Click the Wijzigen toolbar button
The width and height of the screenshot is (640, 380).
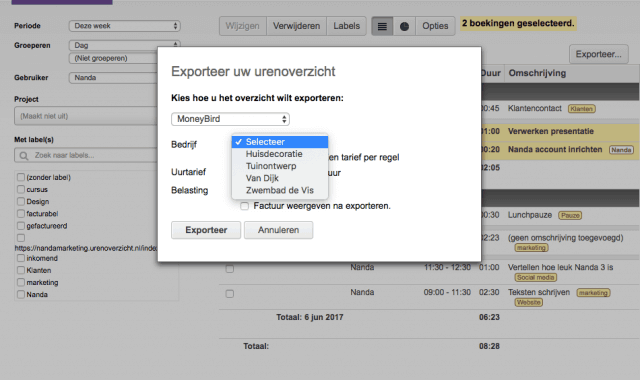pyautogui.click(x=242, y=26)
